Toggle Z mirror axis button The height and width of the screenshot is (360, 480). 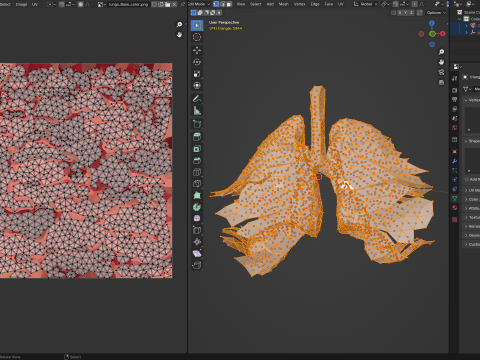coord(411,13)
